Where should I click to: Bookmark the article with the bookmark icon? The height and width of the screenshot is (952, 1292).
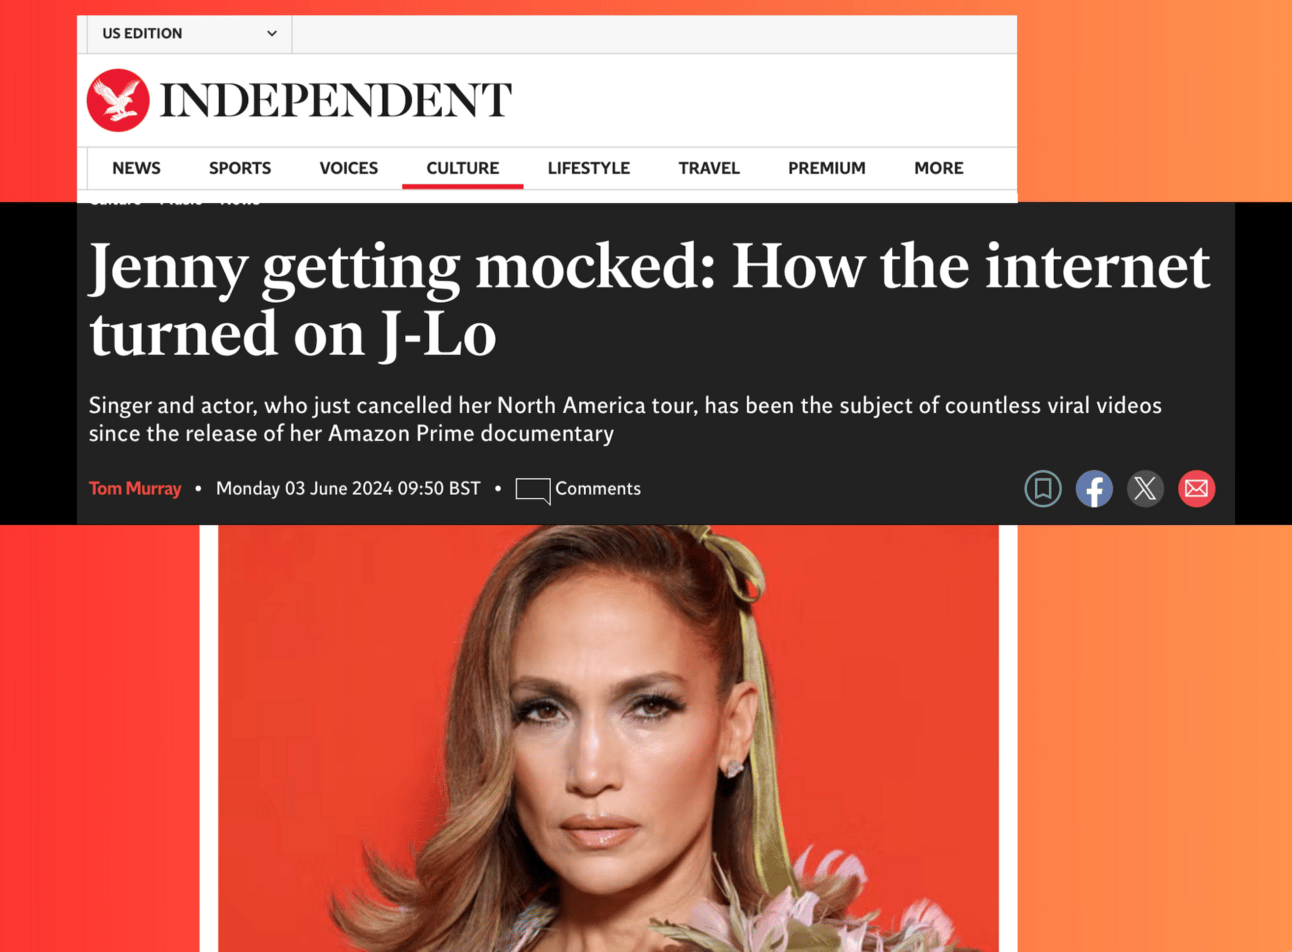click(1043, 489)
